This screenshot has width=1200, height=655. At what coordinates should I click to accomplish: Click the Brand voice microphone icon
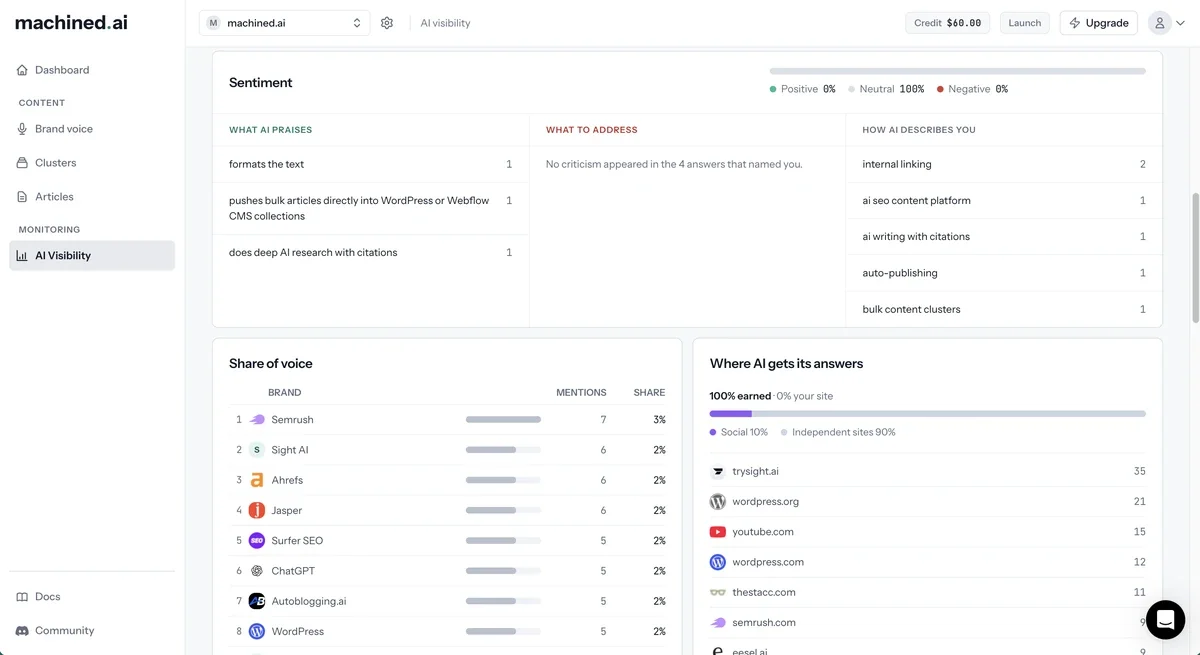(22, 129)
